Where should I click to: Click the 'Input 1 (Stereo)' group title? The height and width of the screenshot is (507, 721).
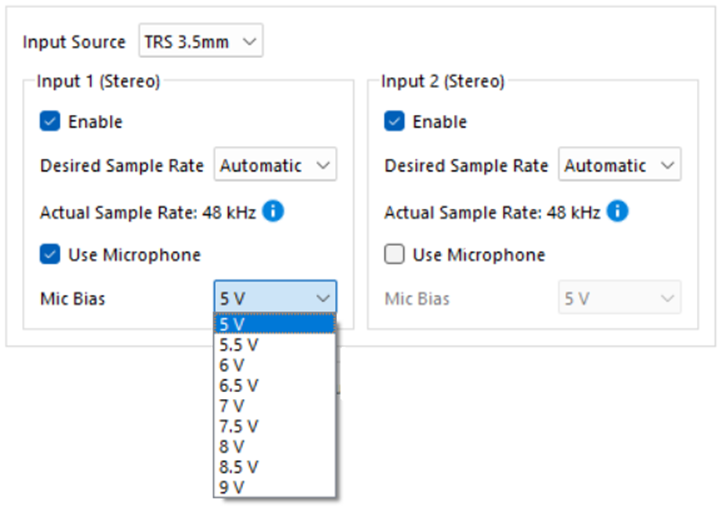[x=98, y=81]
